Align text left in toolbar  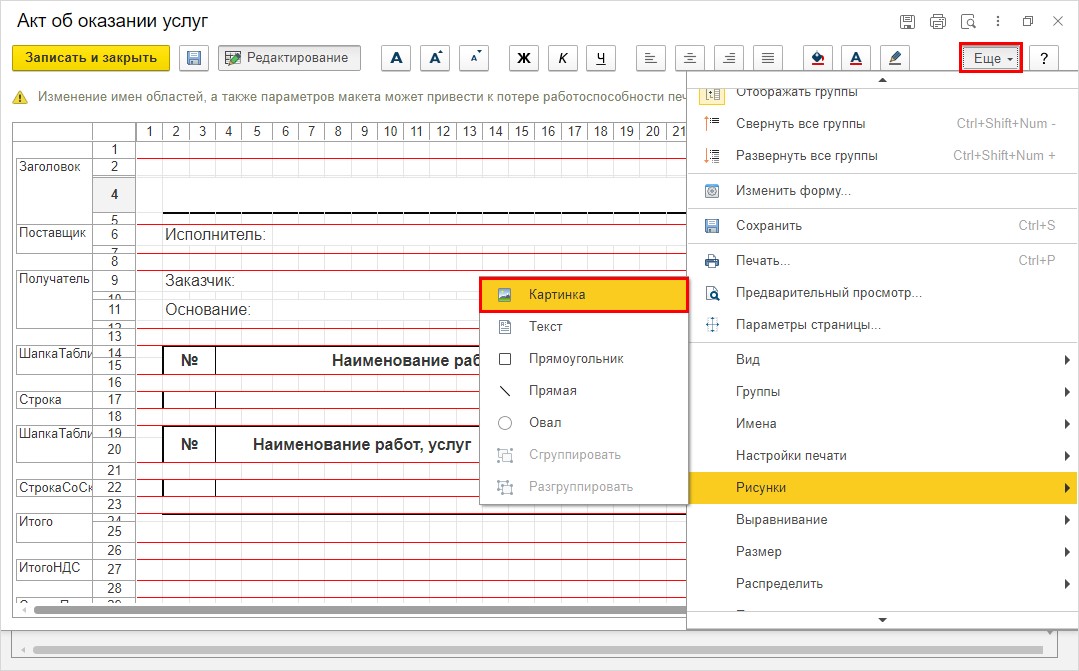650,58
